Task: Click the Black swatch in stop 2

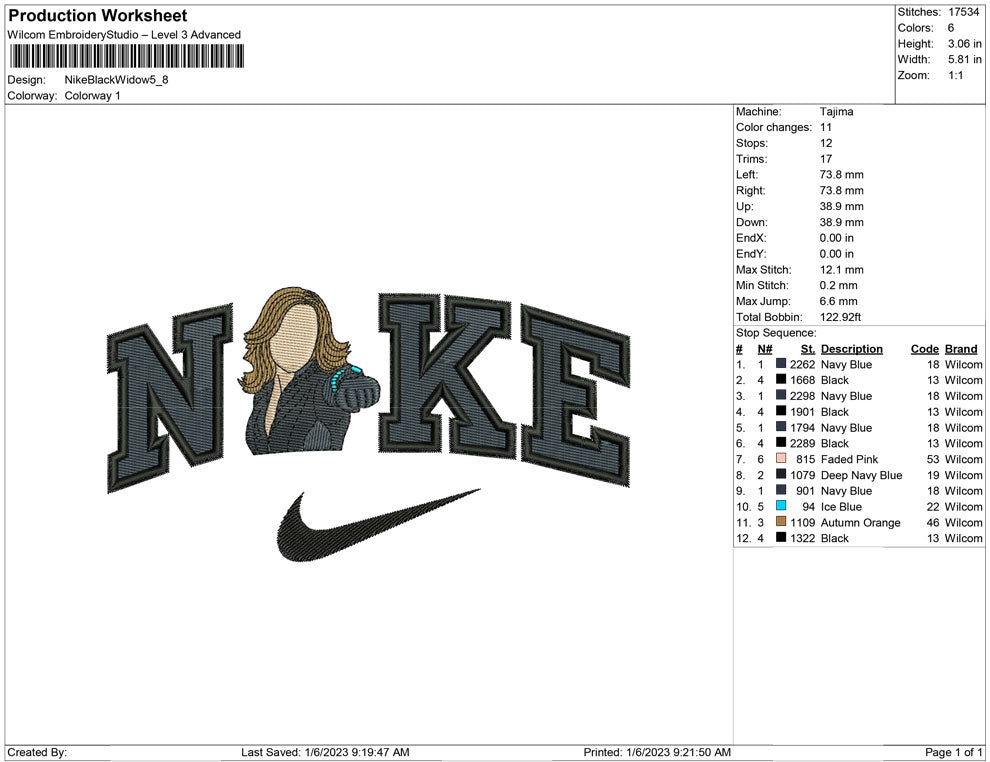Action: coord(781,380)
